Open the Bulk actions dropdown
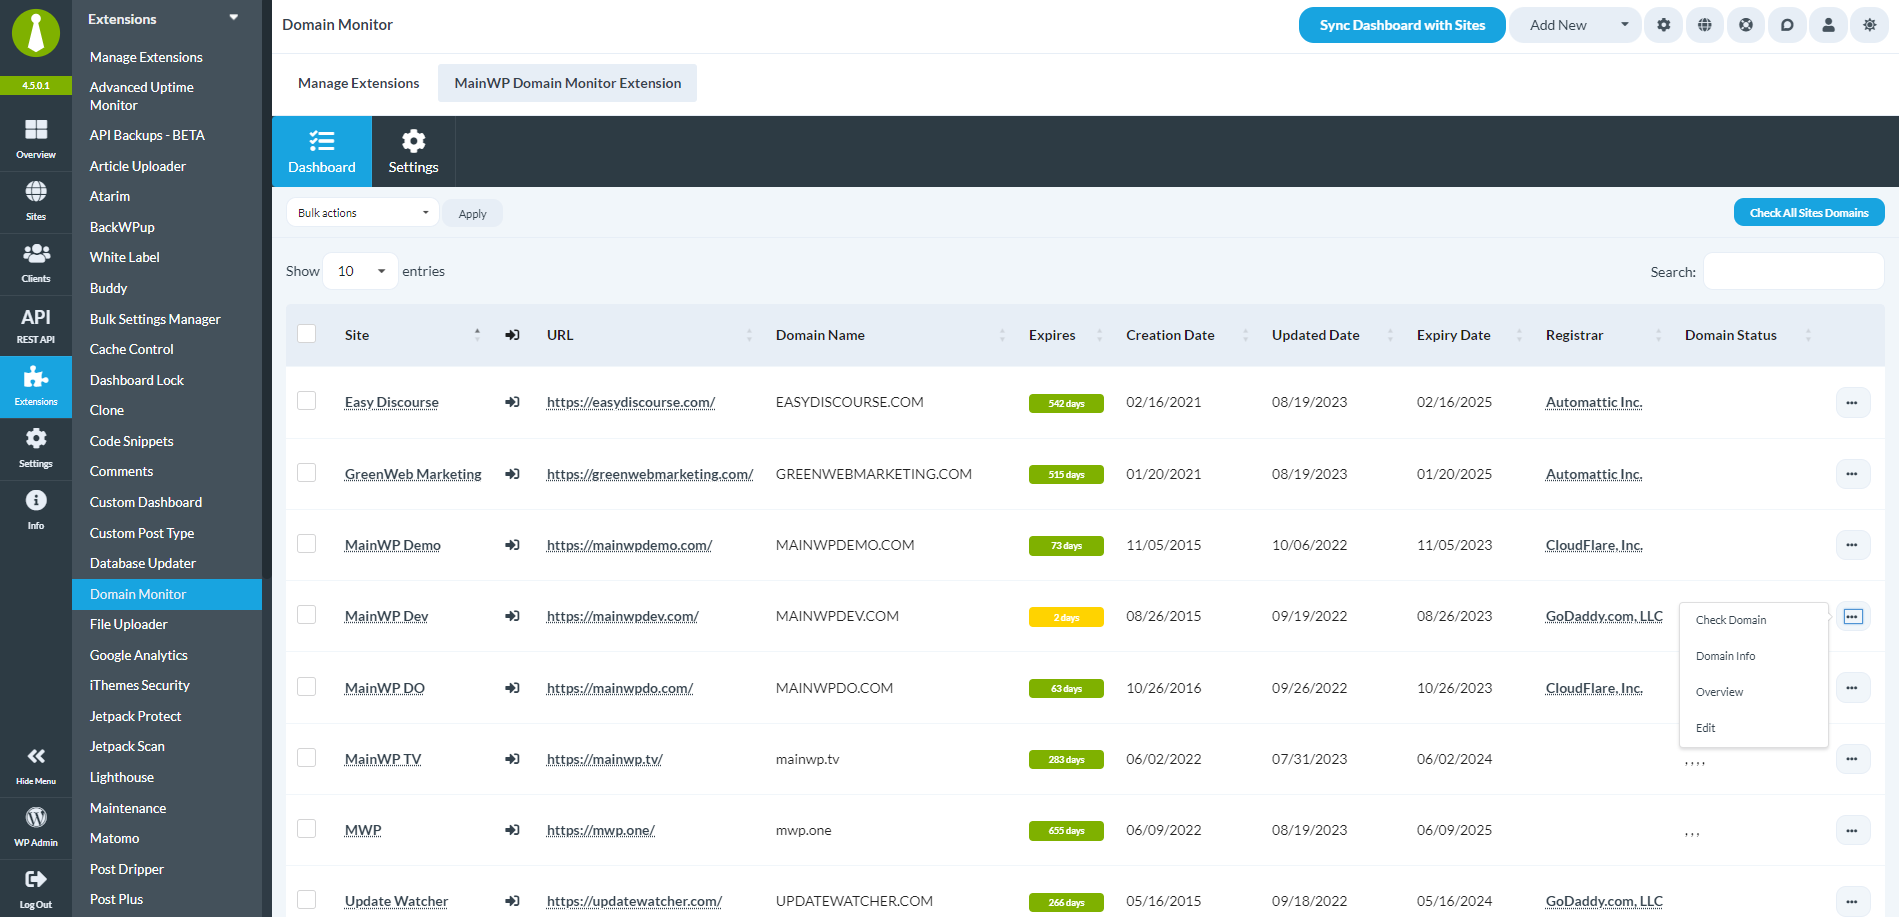The image size is (1899, 917). point(363,213)
